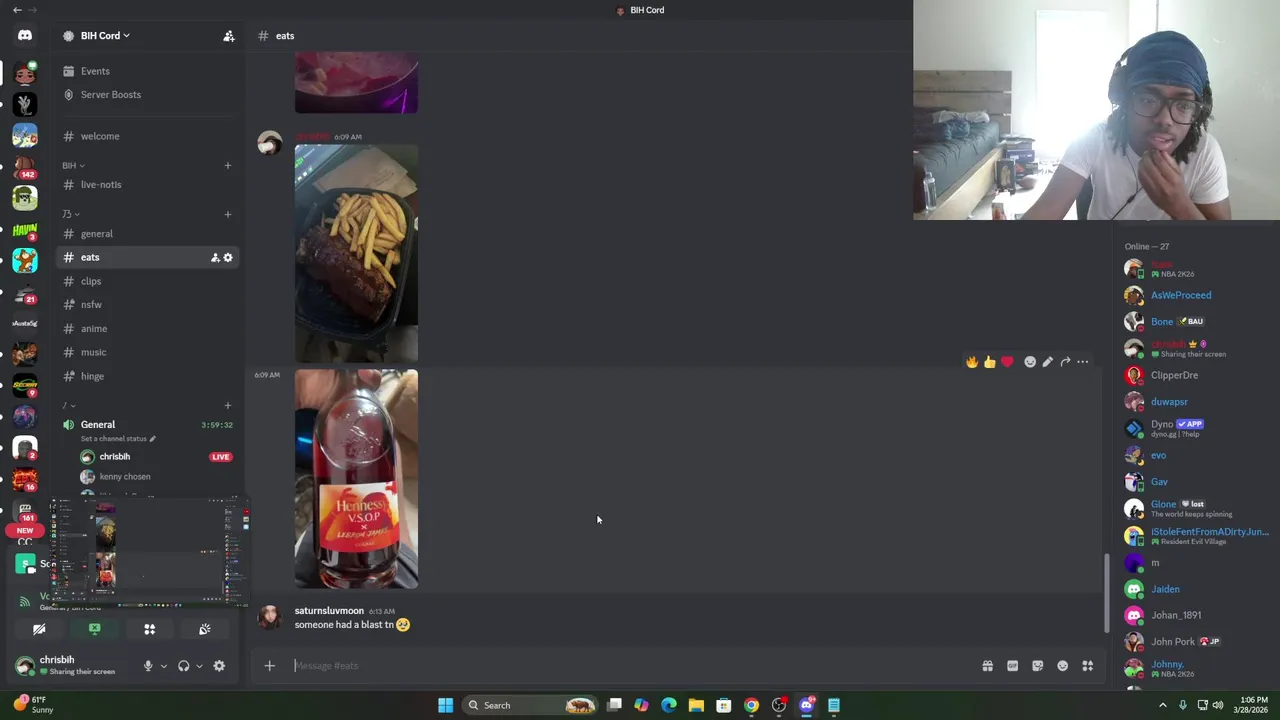
Task: Toggle taskbar microphone tray indicator
Action: [x=1182, y=705]
